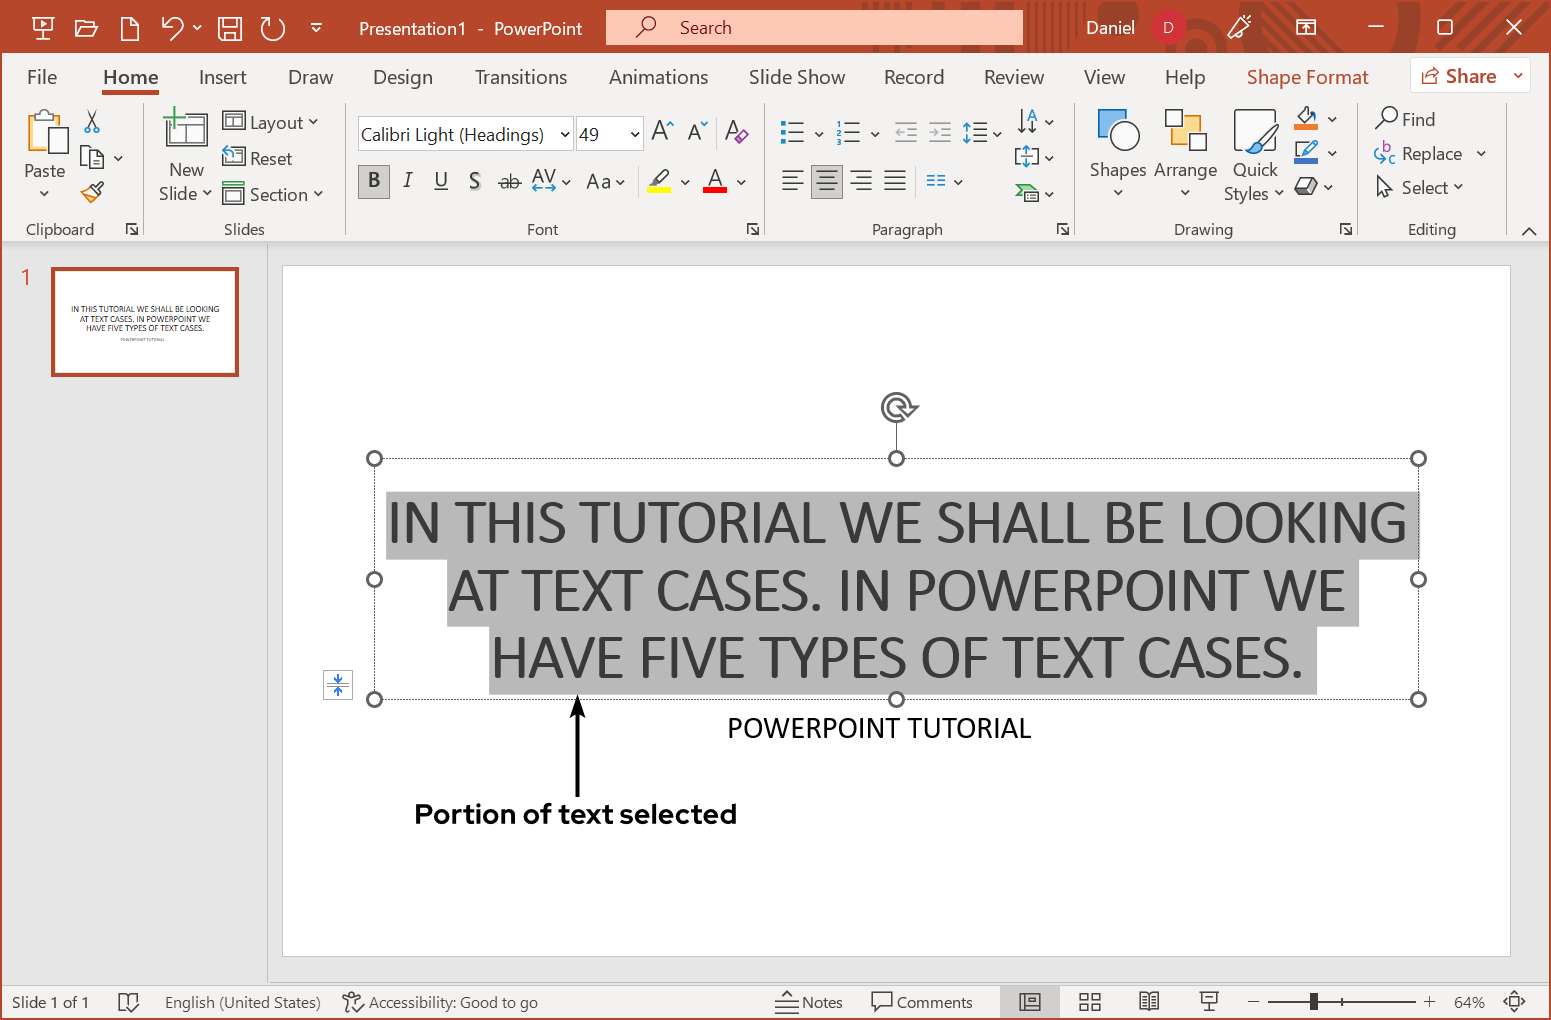Click the Format Painter brush icon

pyautogui.click(x=93, y=192)
